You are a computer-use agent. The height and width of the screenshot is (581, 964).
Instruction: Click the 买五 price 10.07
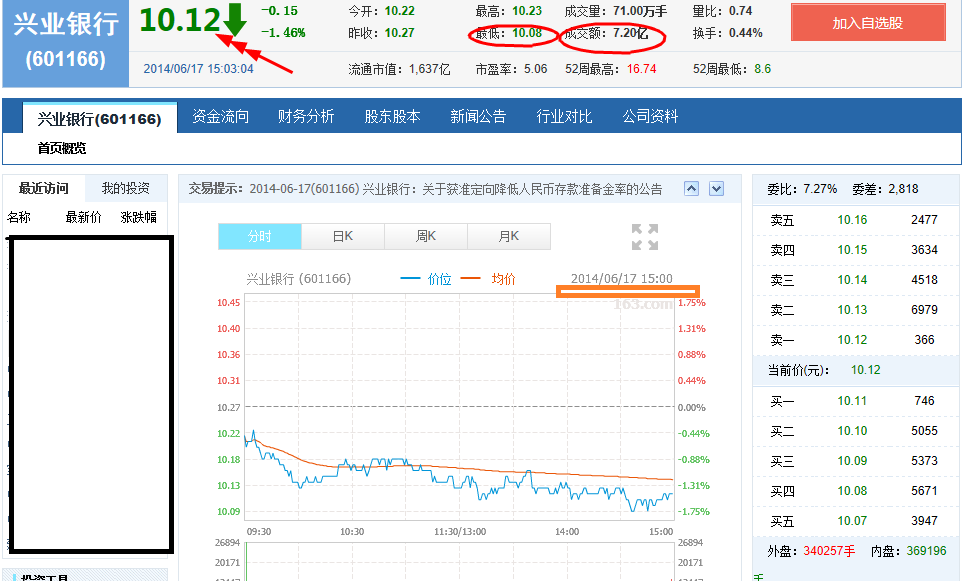pos(852,521)
